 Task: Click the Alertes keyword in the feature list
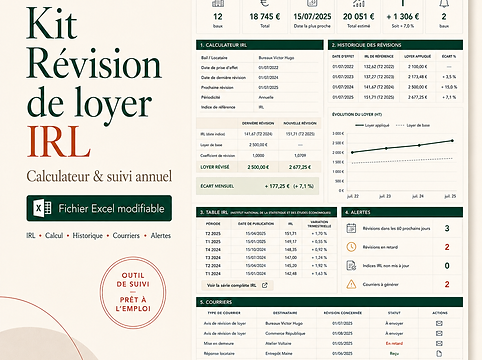point(161,235)
